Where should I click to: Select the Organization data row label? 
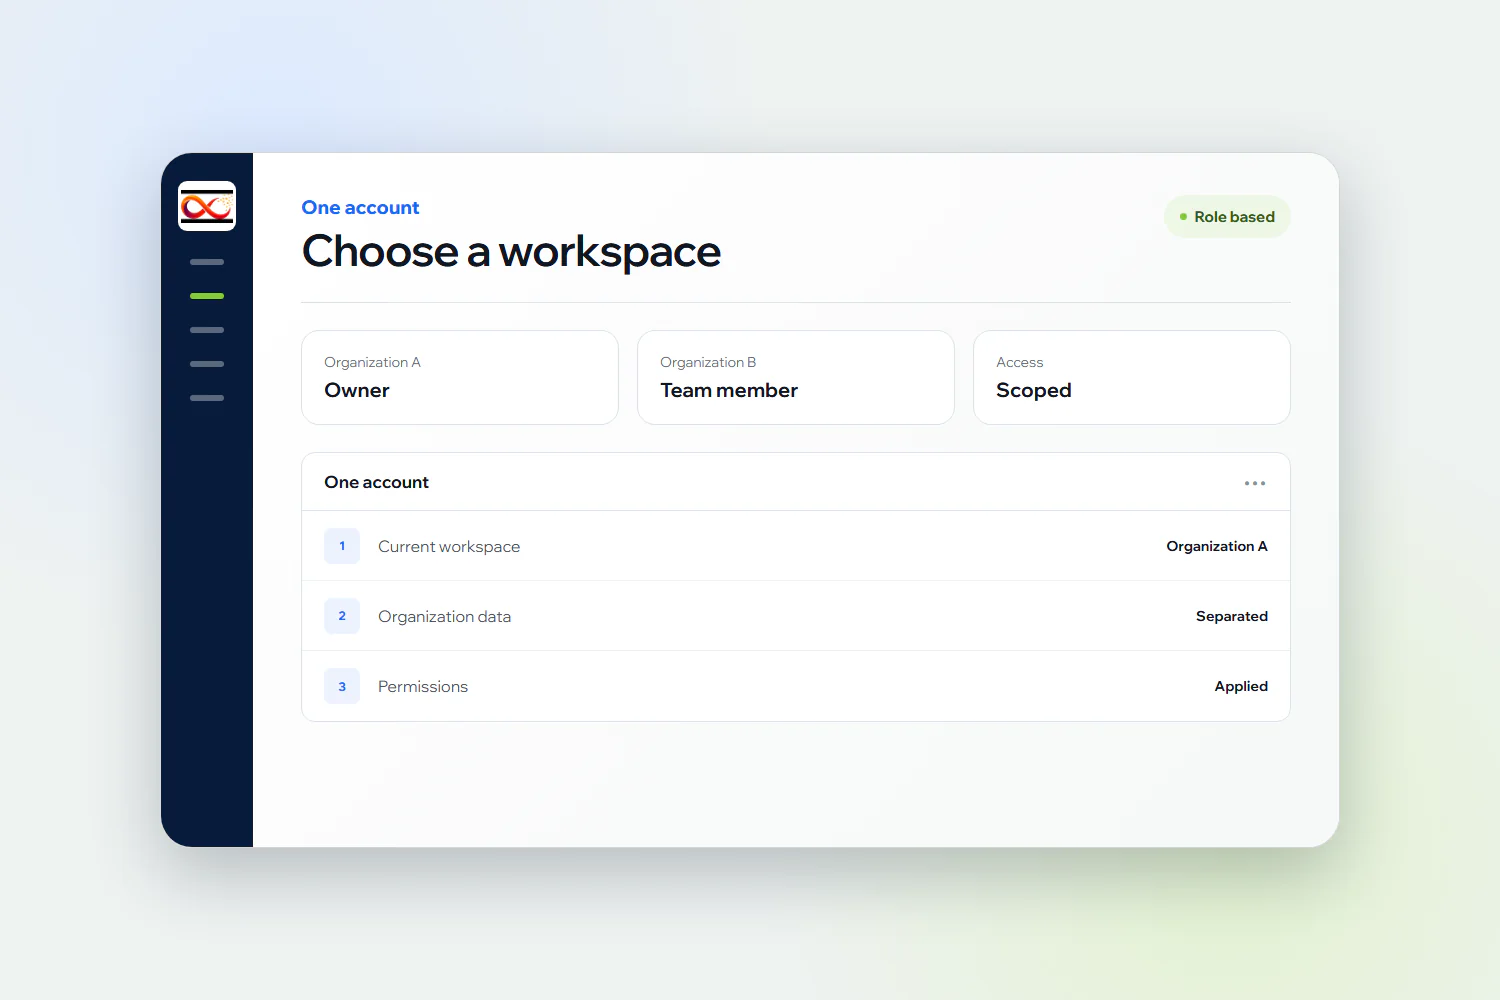[x=445, y=617]
